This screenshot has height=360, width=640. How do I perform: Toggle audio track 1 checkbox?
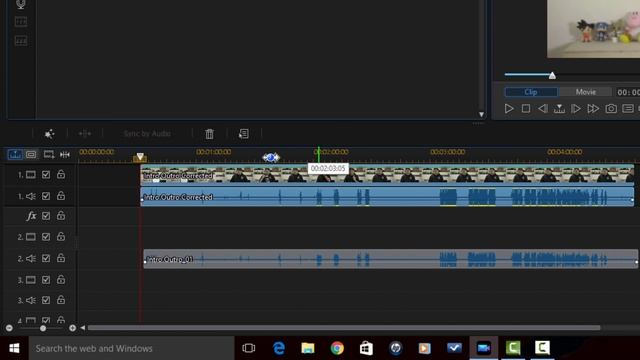46,196
